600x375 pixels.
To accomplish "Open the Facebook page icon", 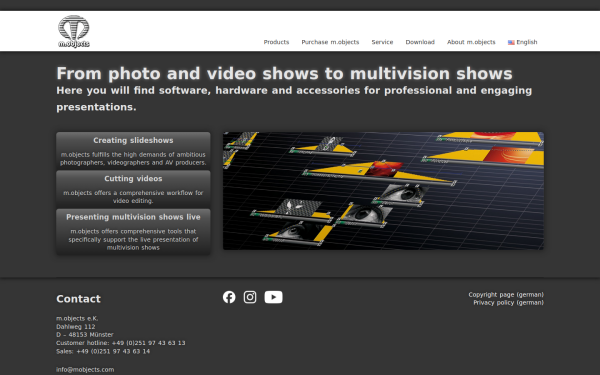I will (229, 297).
